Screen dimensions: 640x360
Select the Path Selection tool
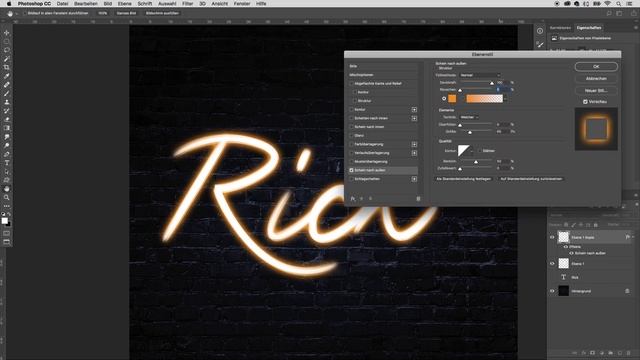pyautogui.click(x=7, y=171)
